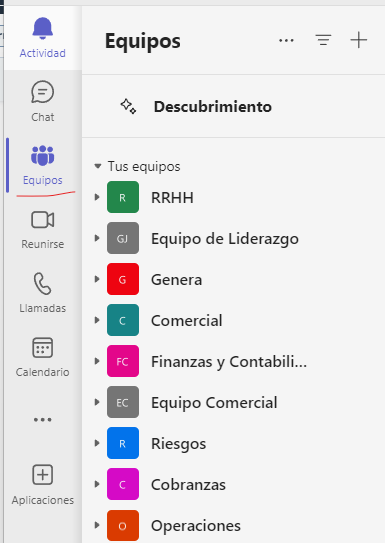Select the Reunirse video camera icon
This screenshot has height=543, width=385.
click(x=43, y=220)
